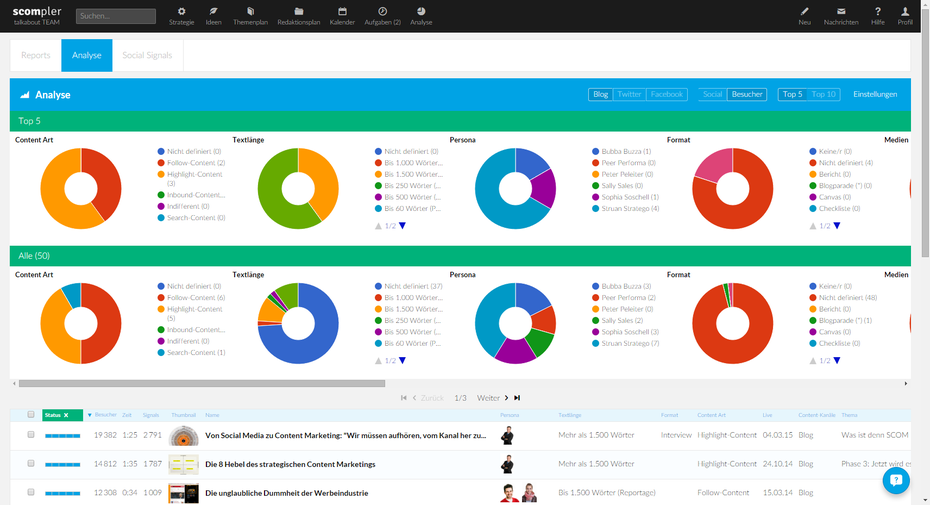
Task: Show next Format legend page in Alle section
Action: tap(837, 361)
